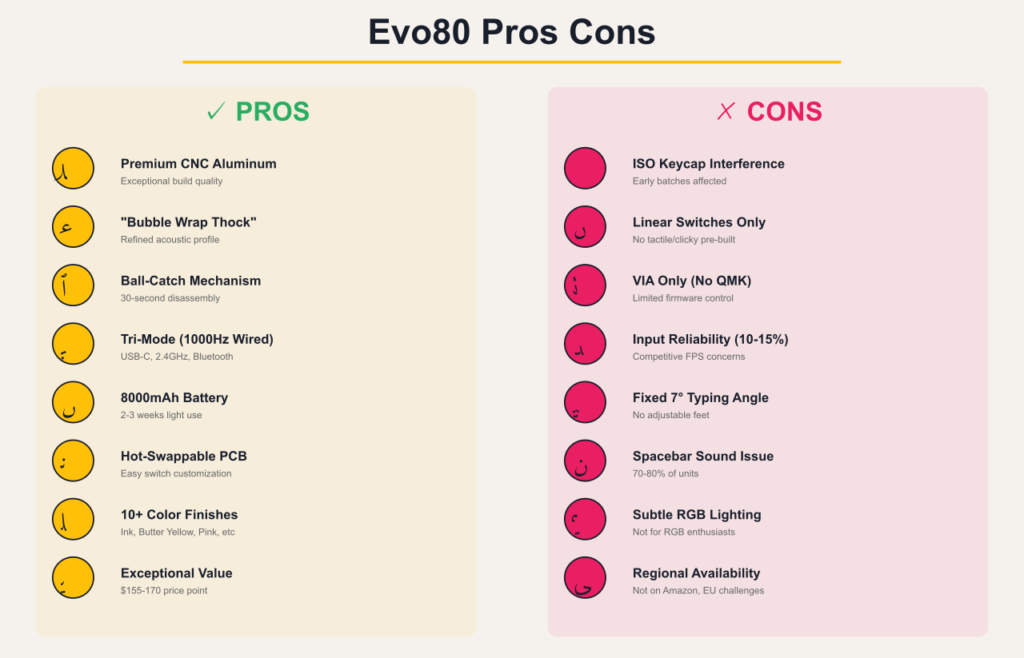Click the Hot-Swappable PCB circle icon
The width and height of the screenshot is (1024, 658).
(73, 461)
